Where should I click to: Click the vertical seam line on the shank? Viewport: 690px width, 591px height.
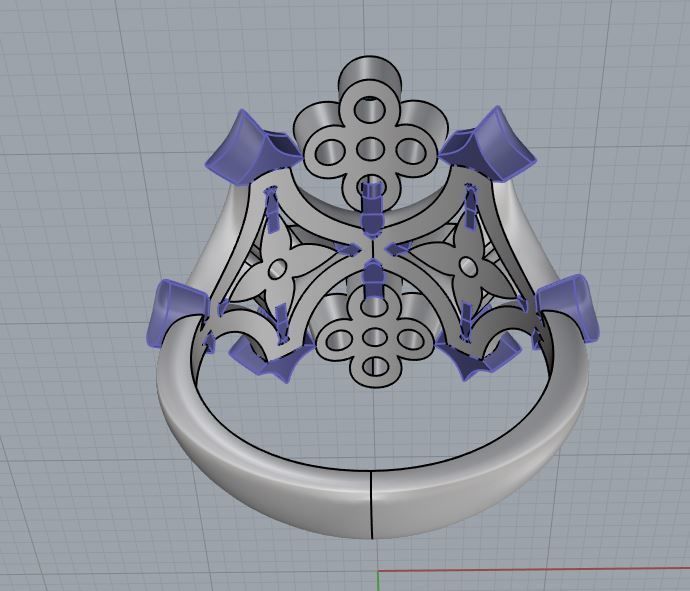[372, 504]
